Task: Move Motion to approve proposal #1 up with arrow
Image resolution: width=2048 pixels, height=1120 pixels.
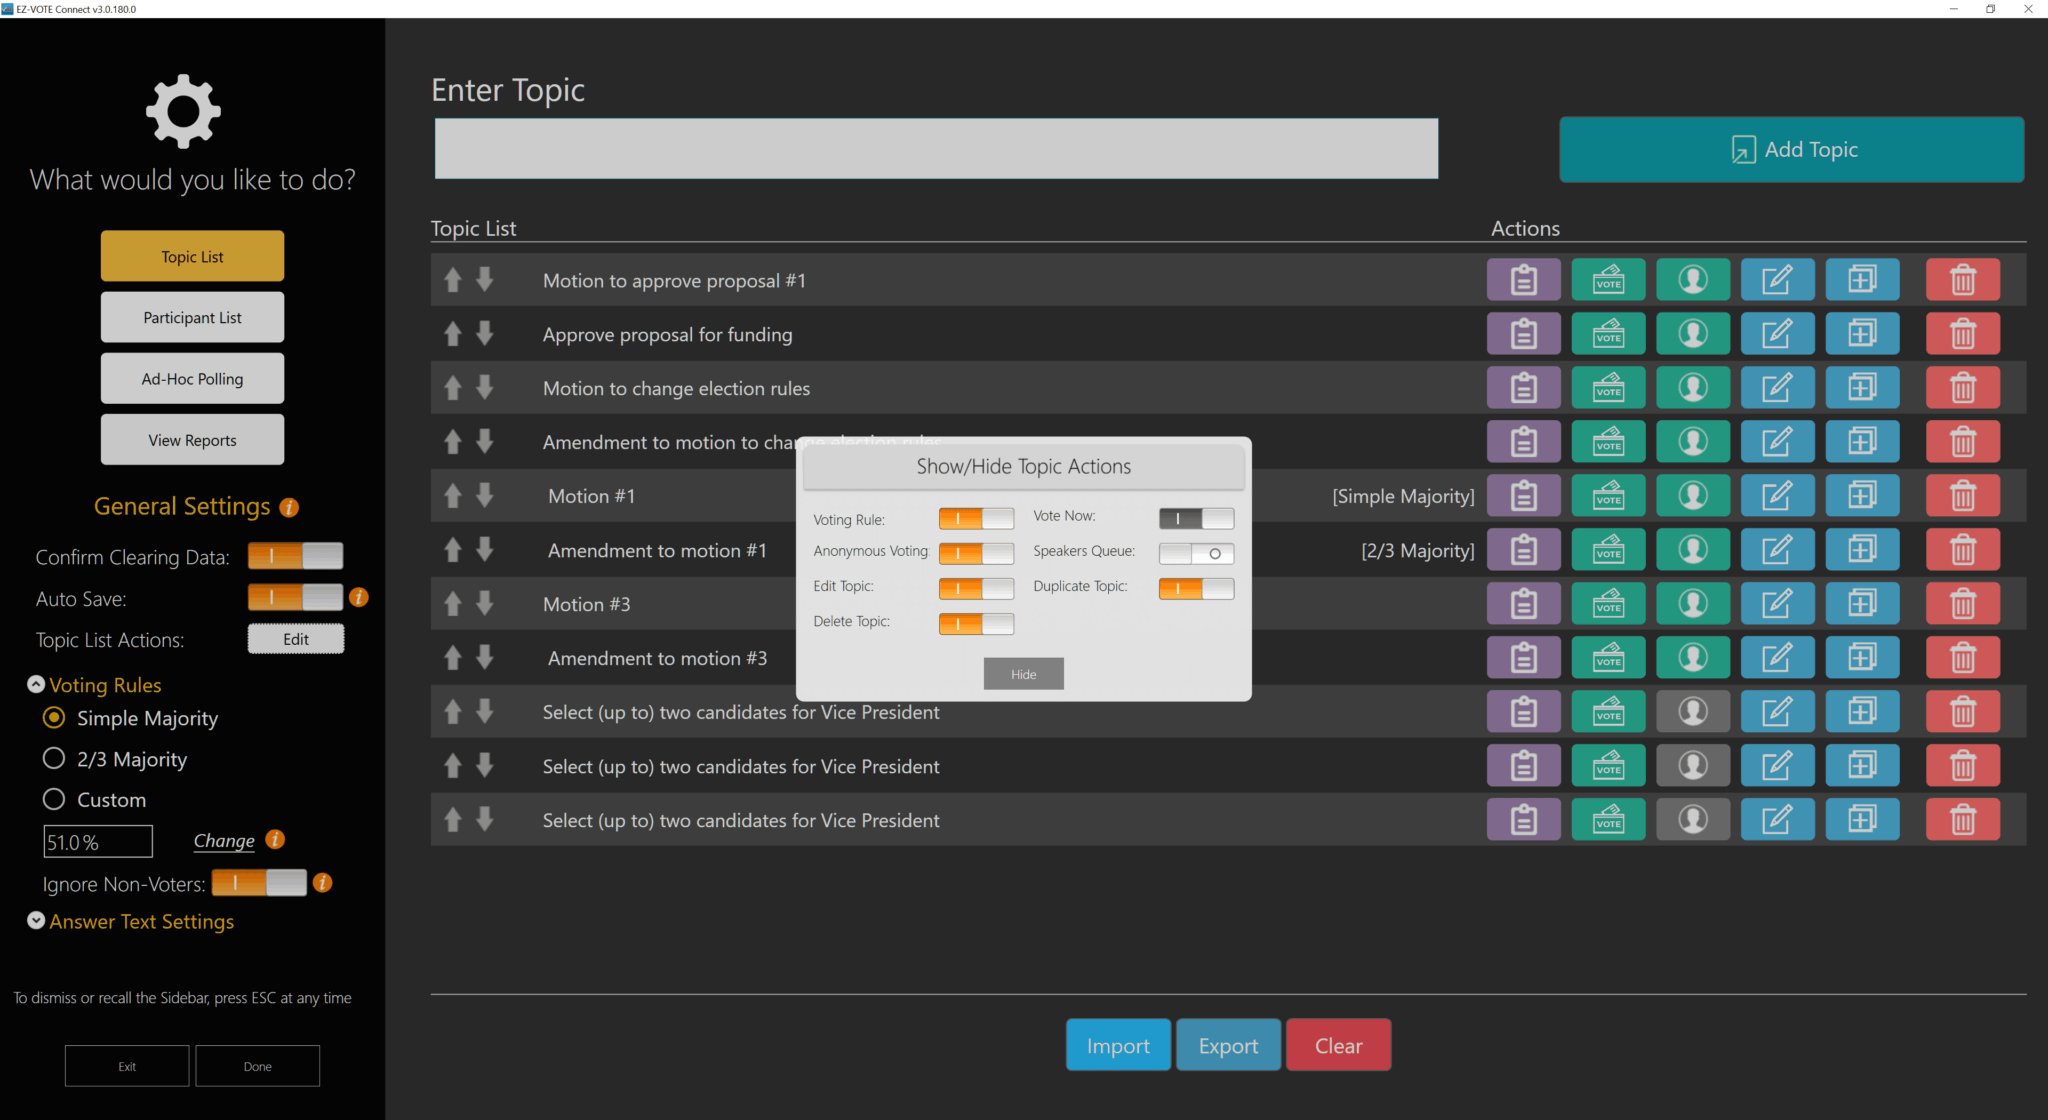Action: [x=452, y=279]
